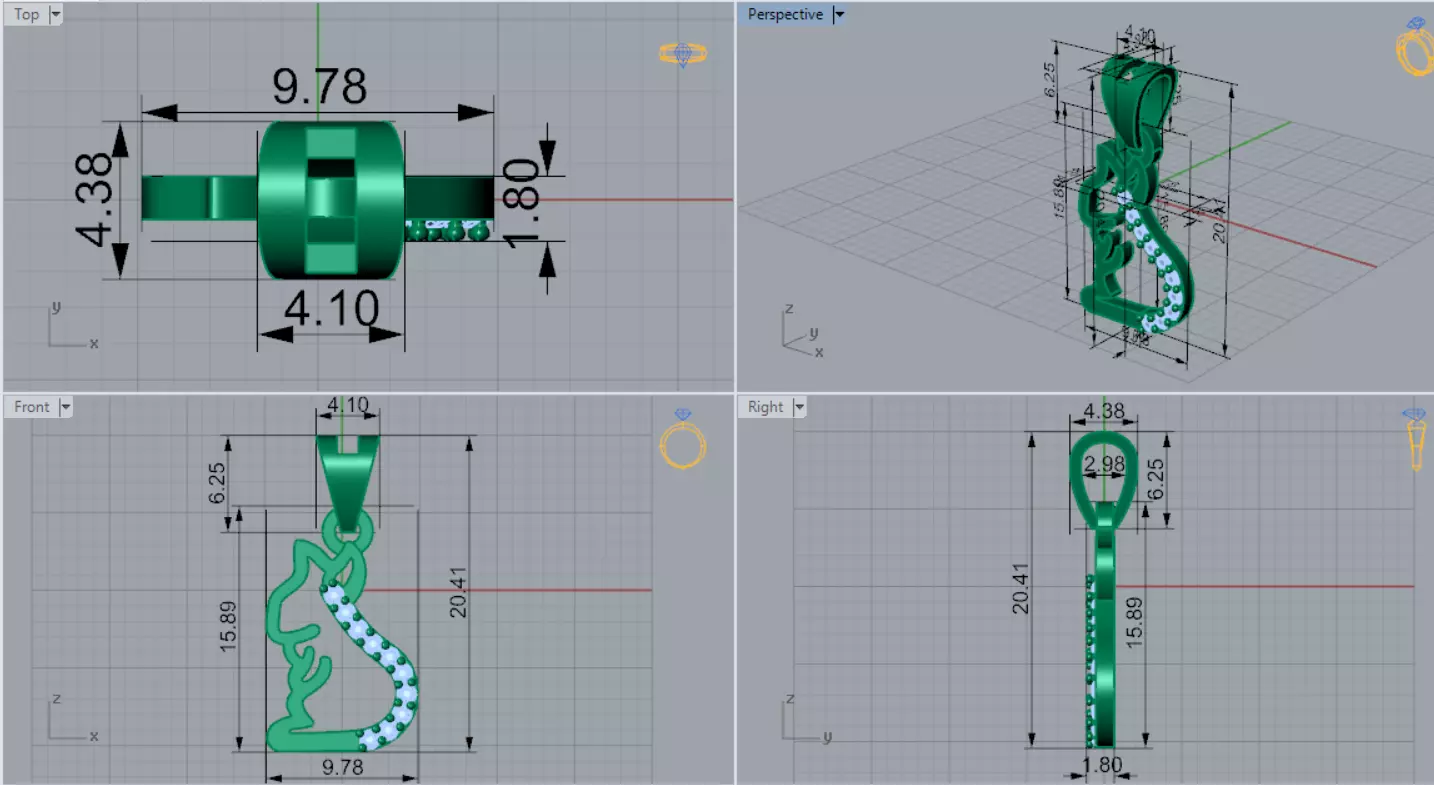Image resolution: width=1434 pixels, height=785 pixels.
Task: Select the 4.38 dimension in Right view
Action: [x=1103, y=411]
